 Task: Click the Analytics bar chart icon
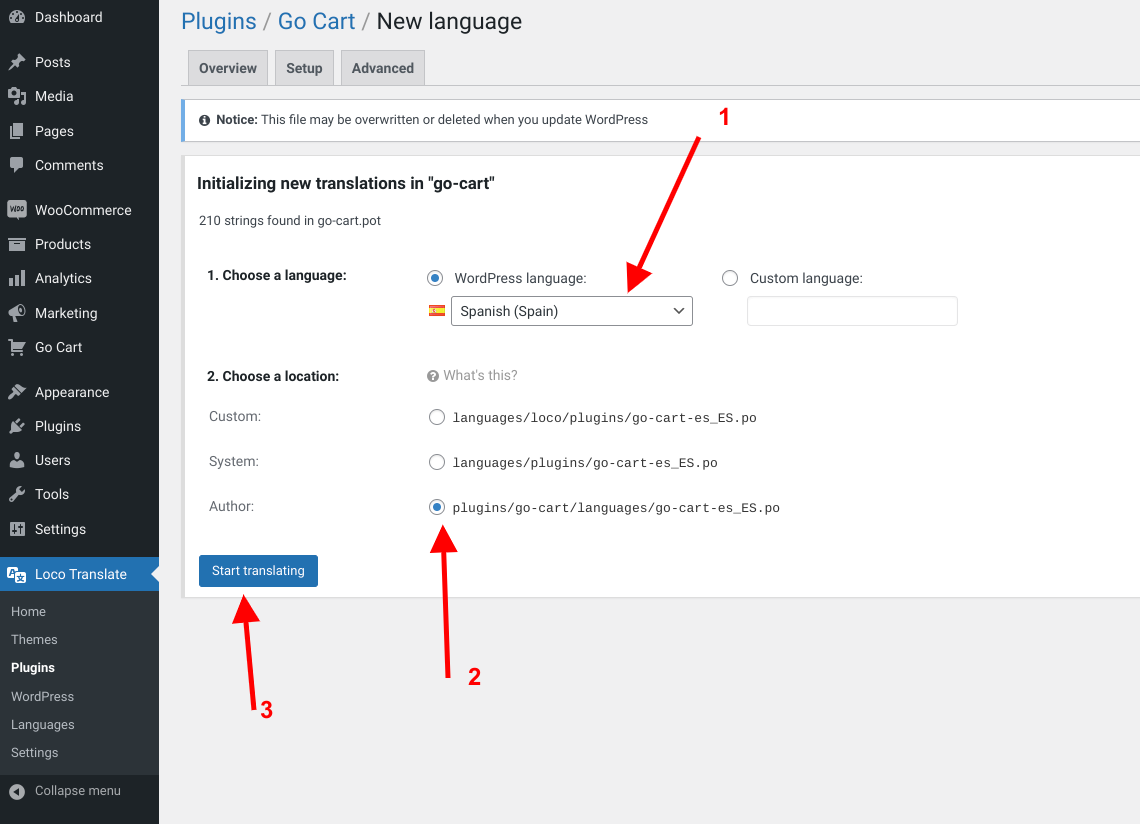17,278
